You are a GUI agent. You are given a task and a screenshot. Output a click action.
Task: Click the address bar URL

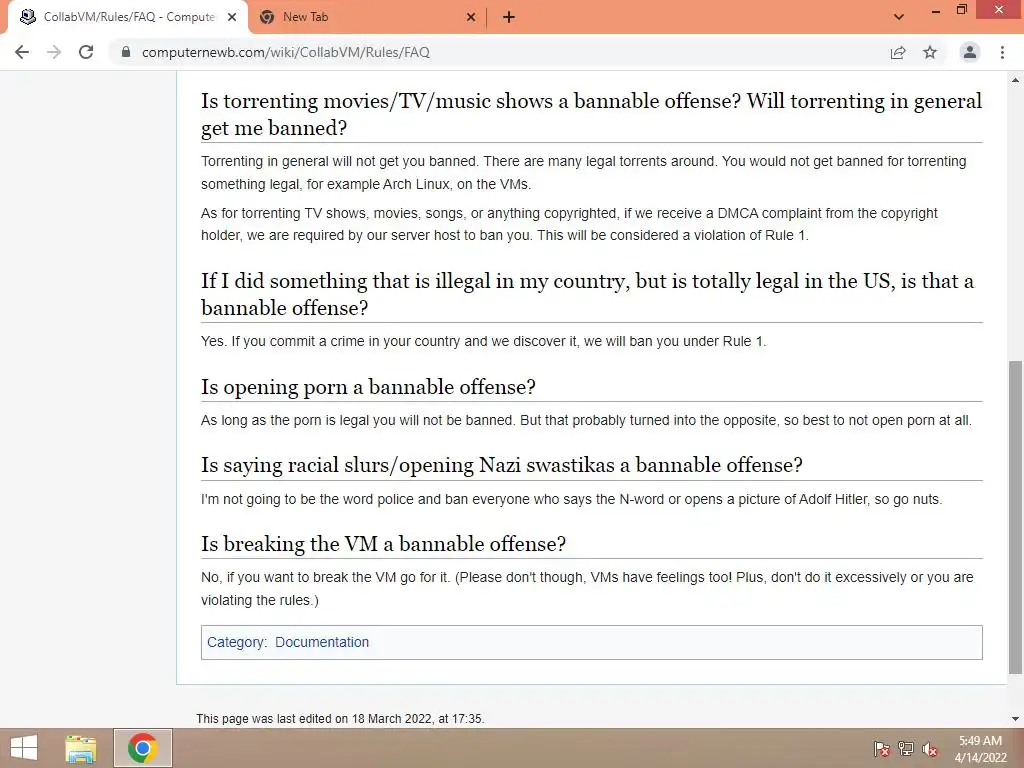click(x=286, y=52)
